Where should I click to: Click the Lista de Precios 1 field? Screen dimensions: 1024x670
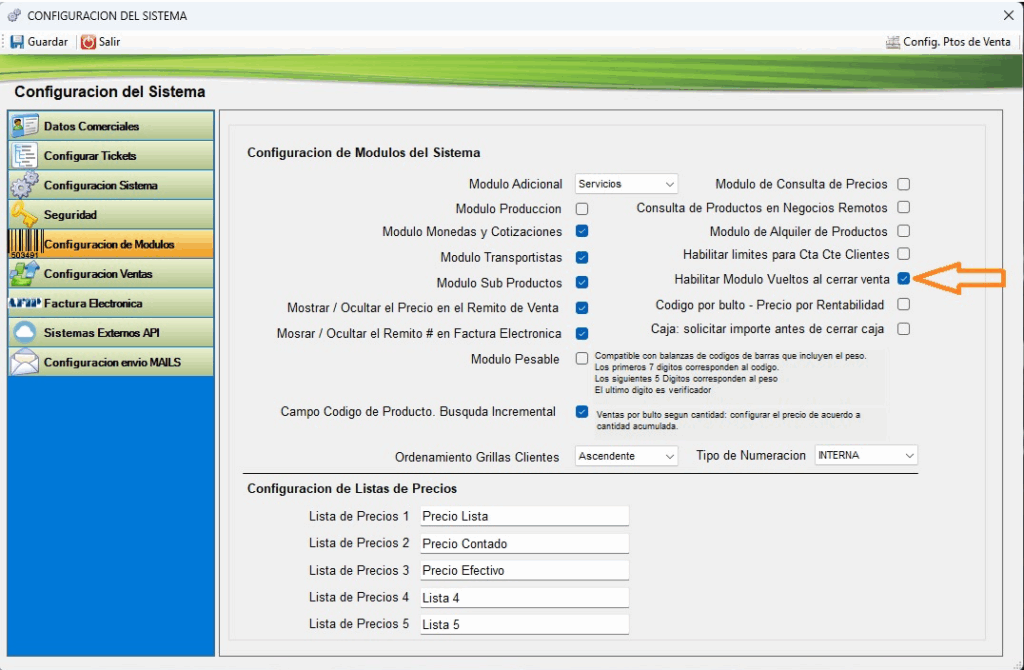(524, 516)
